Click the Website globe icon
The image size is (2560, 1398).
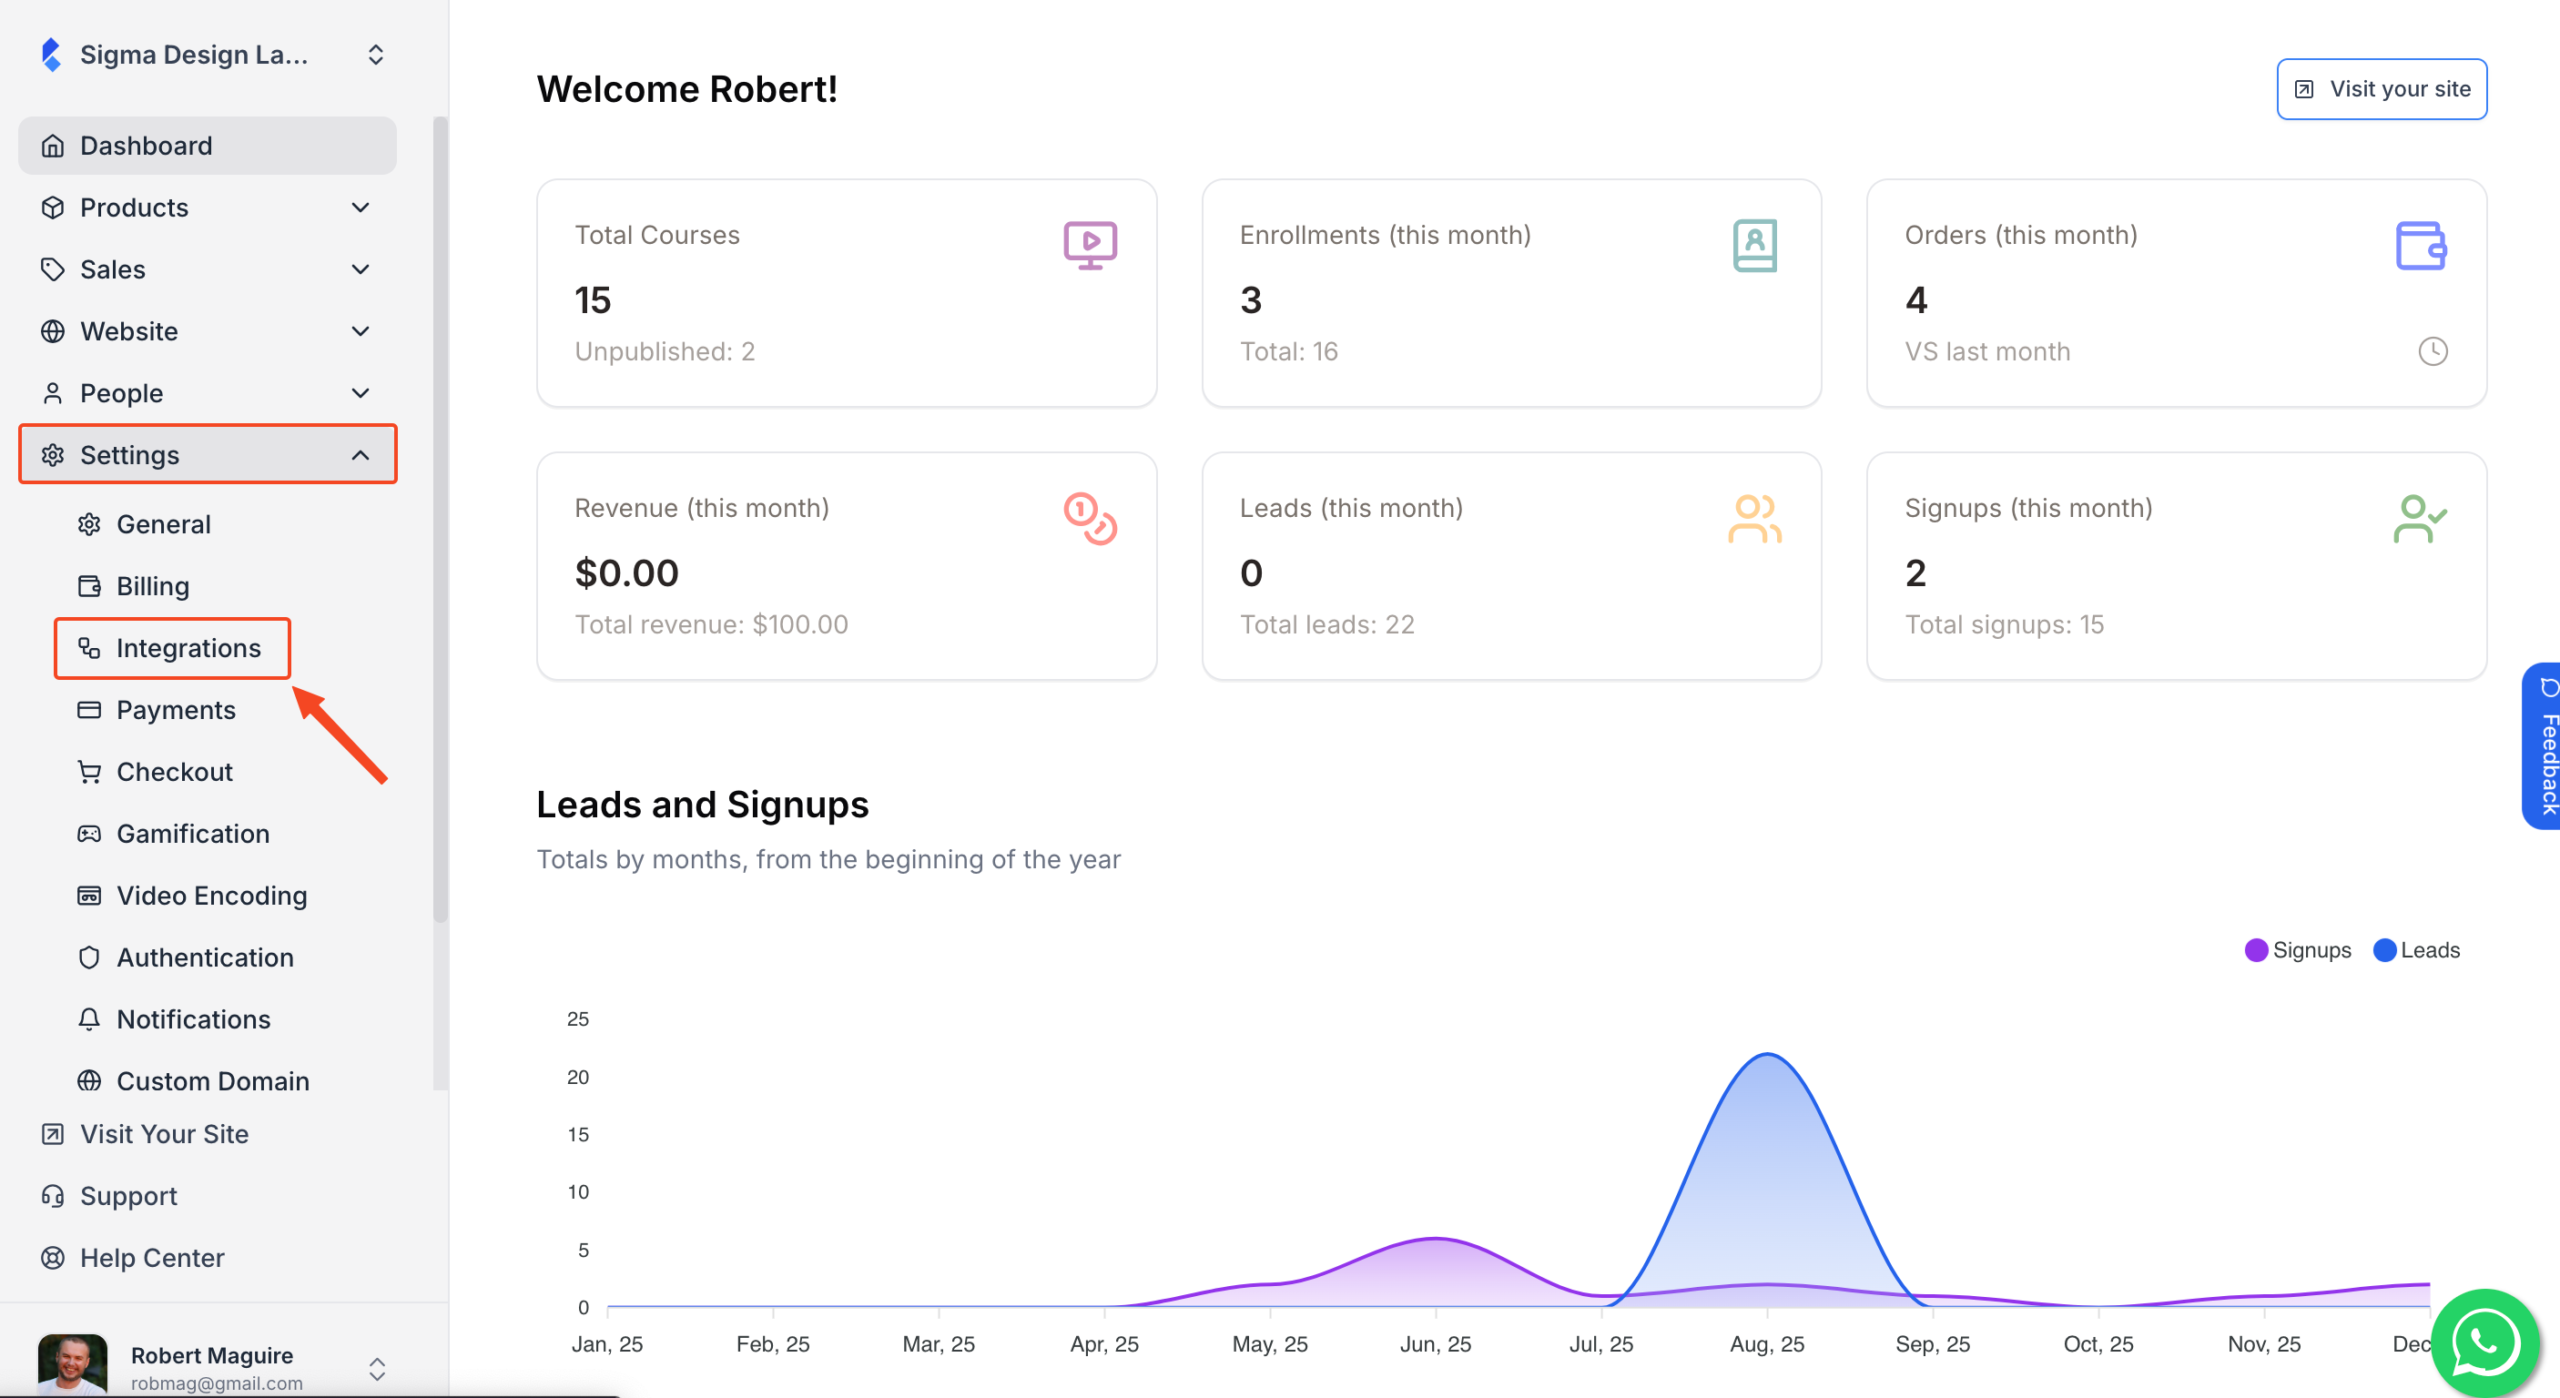53,332
